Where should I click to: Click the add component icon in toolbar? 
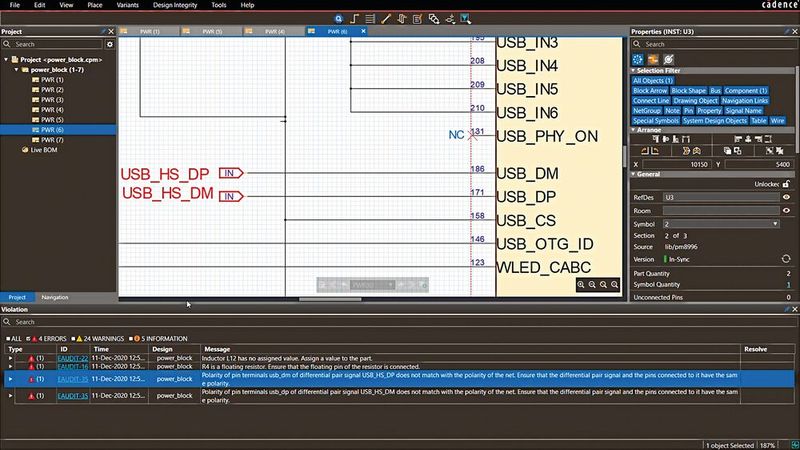[x=402, y=19]
